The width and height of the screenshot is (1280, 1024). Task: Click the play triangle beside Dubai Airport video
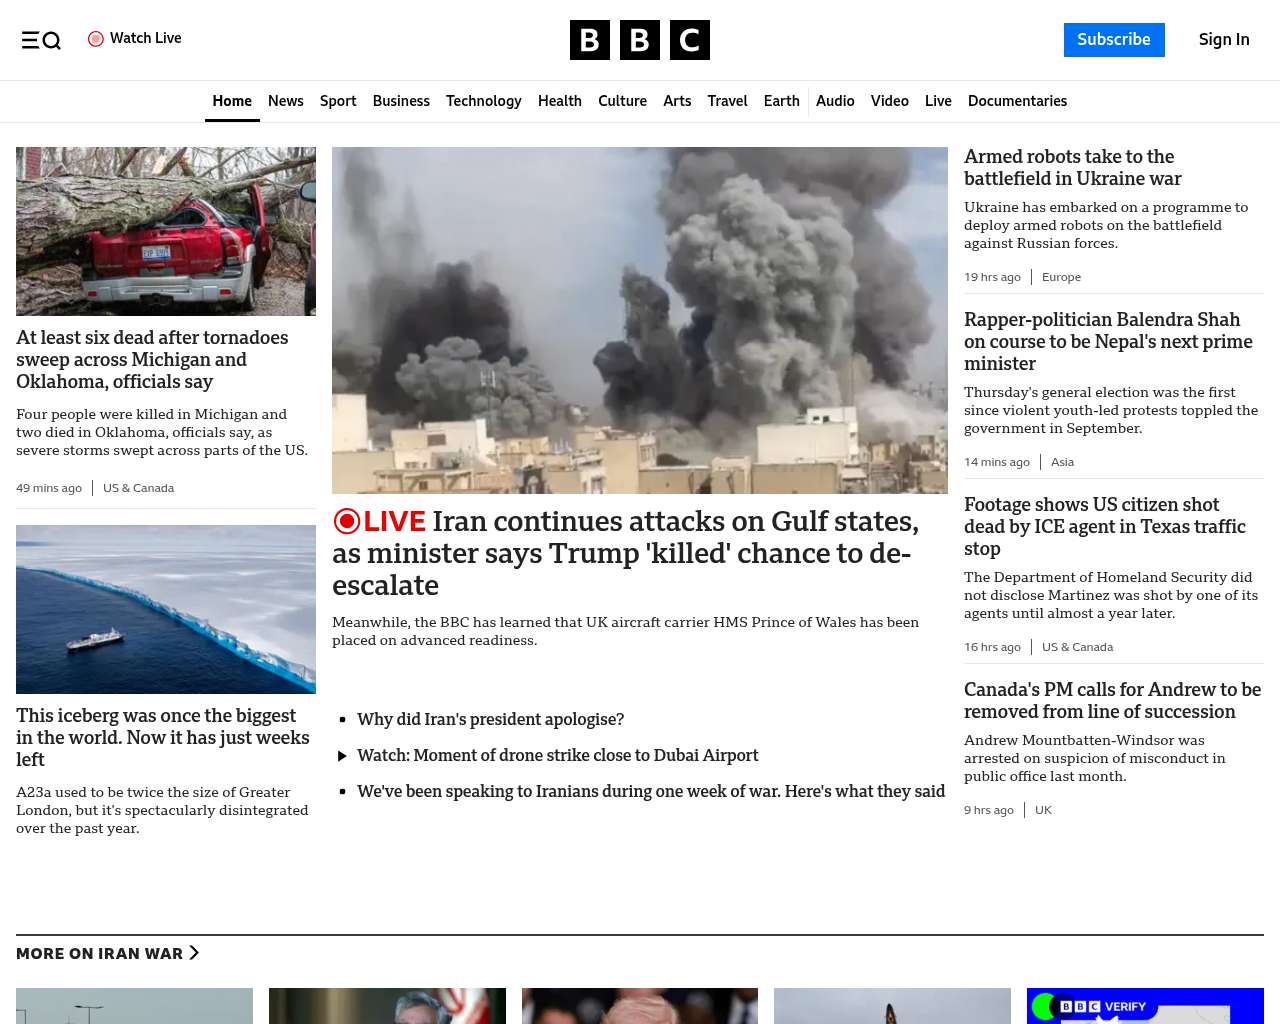click(x=342, y=756)
